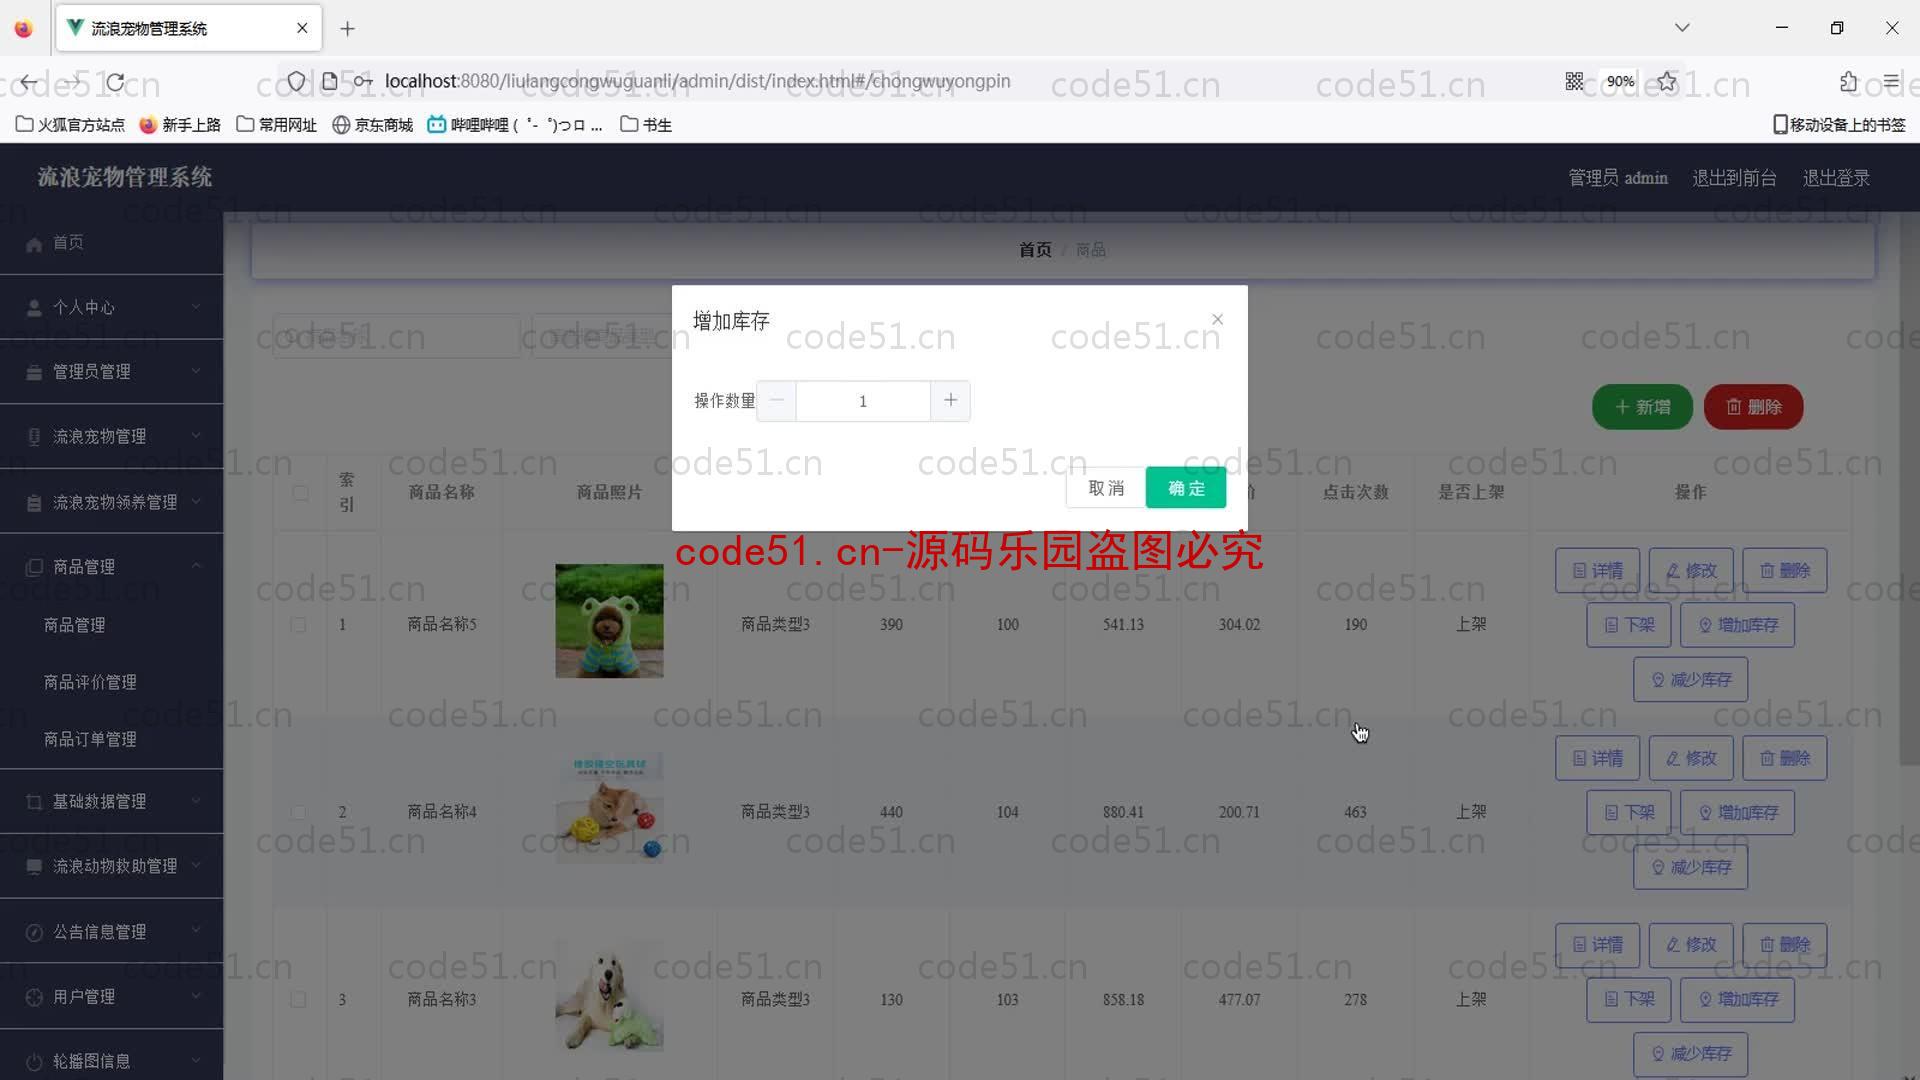Expand 轮播图信息 sidebar menu
This screenshot has width=1920, height=1080.
coord(111,1061)
